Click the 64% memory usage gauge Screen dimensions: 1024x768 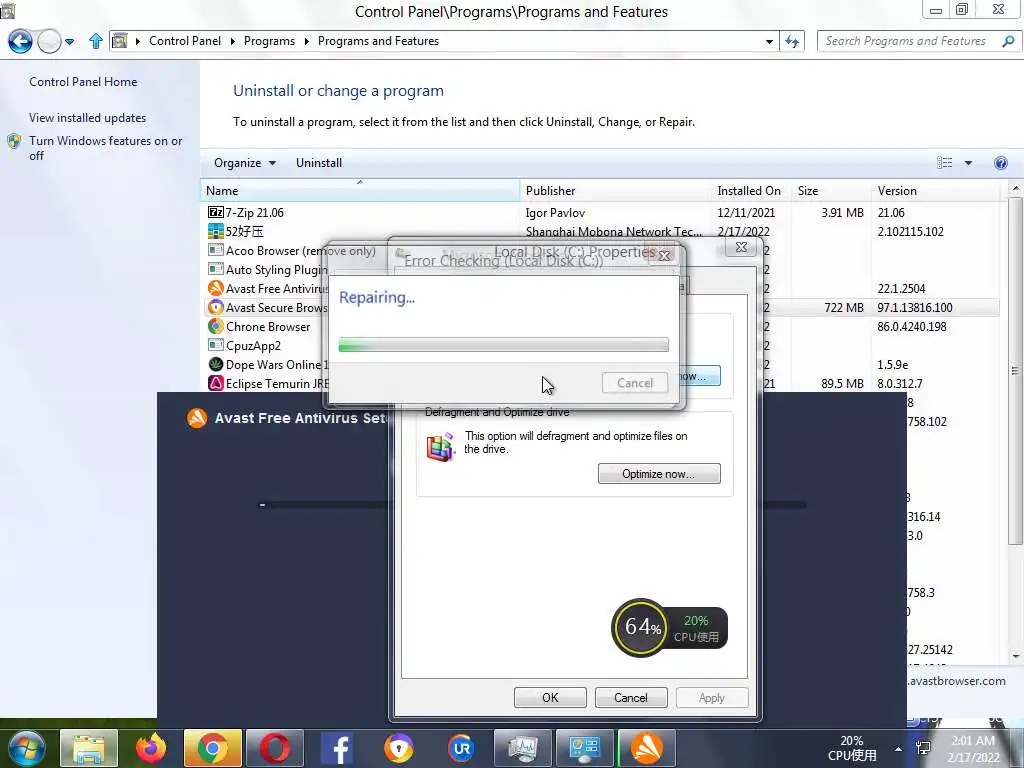point(640,627)
